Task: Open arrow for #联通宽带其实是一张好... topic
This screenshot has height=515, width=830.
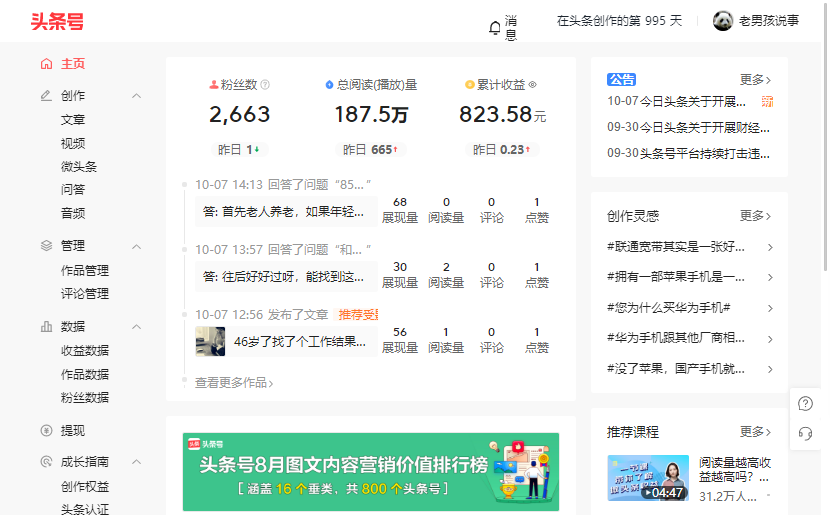Action: click(770, 247)
